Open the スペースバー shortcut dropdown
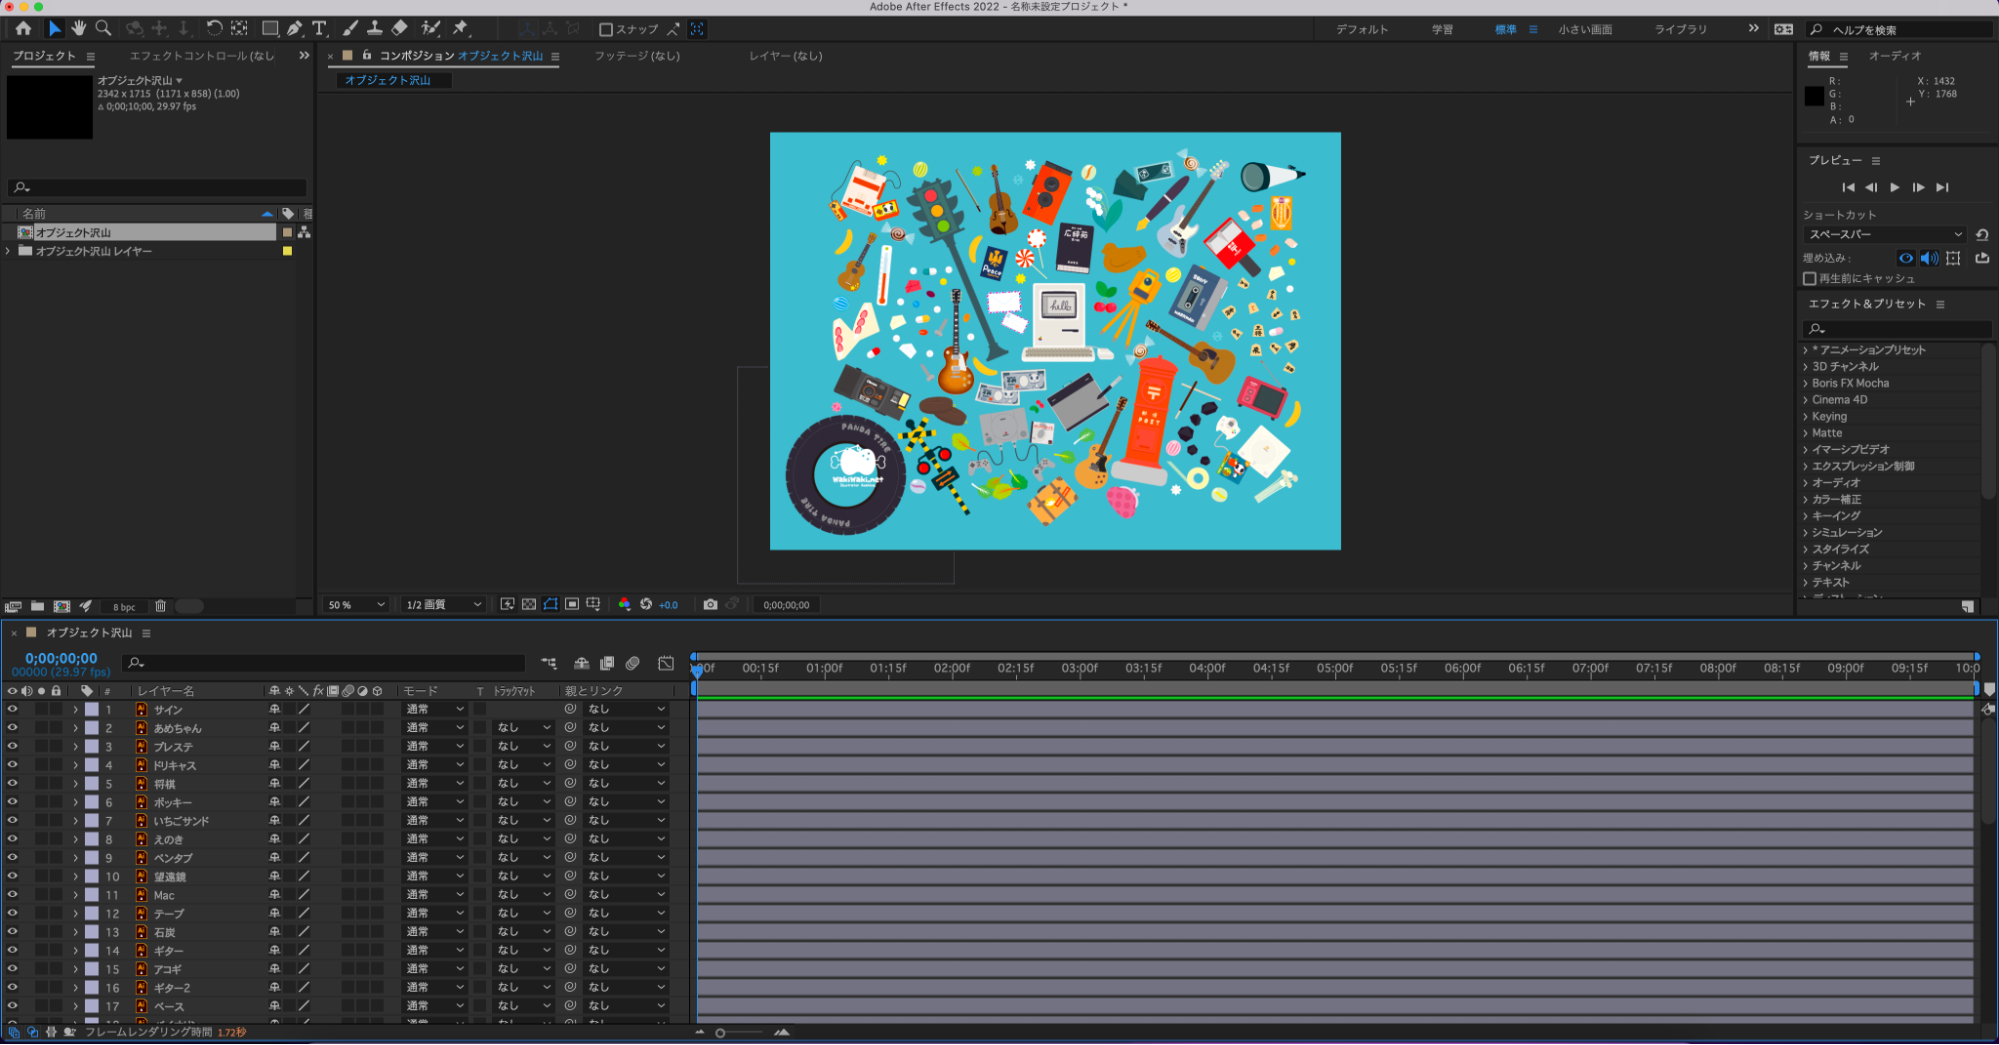The width and height of the screenshot is (1999, 1045). point(1884,234)
